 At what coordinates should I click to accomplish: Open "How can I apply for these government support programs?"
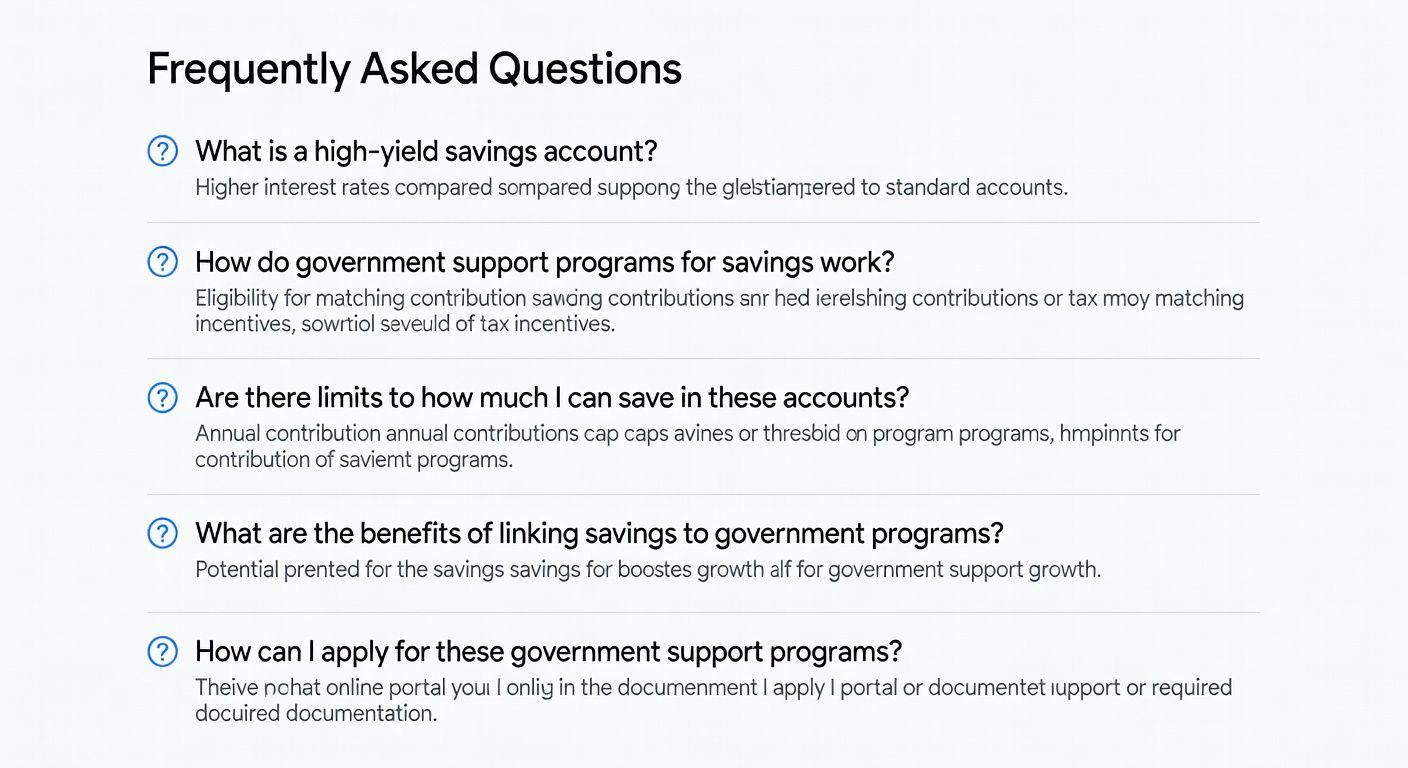click(548, 651)
